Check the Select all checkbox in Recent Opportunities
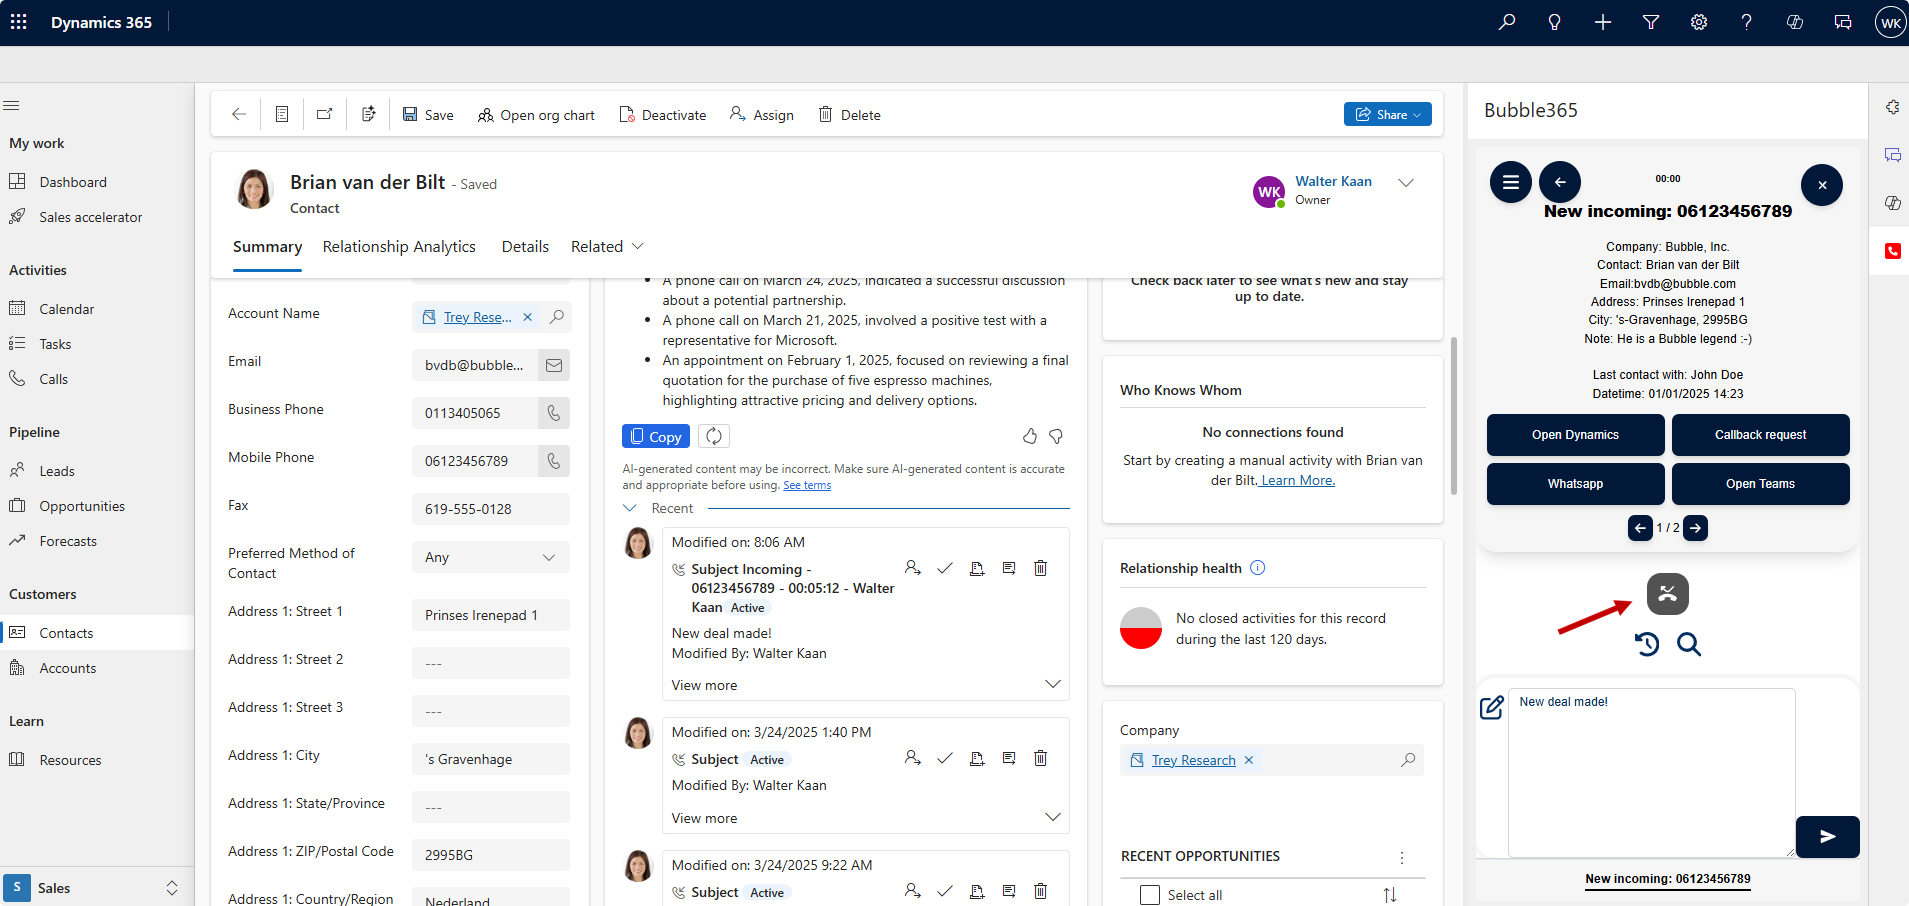Image resolution: width=1909 pixels, height=906 pixels. 1150,895
